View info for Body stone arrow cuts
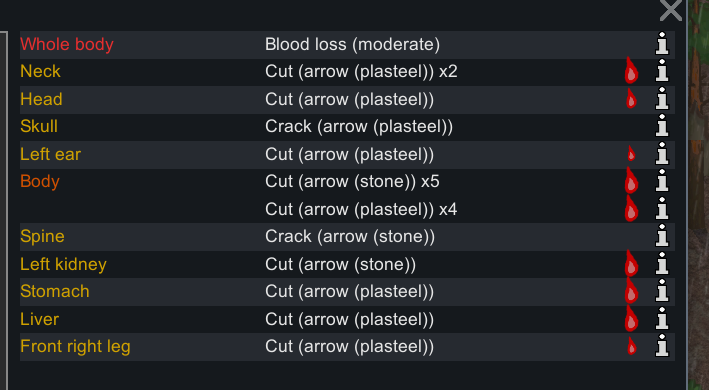 point(662,181)
